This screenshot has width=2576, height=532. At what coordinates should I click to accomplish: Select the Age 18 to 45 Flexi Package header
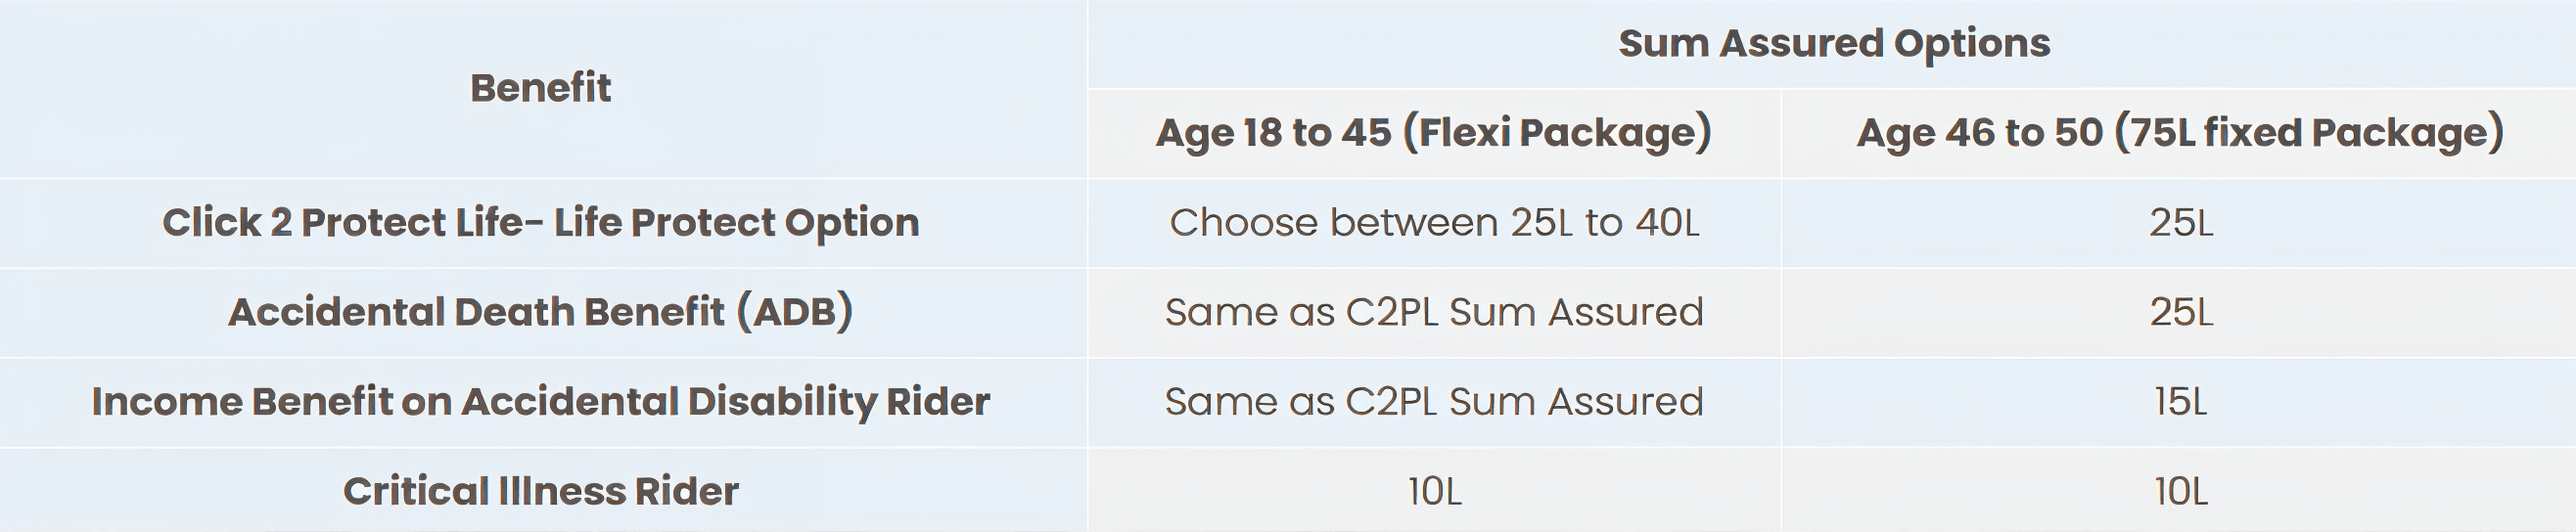[x=1434, y=133]
